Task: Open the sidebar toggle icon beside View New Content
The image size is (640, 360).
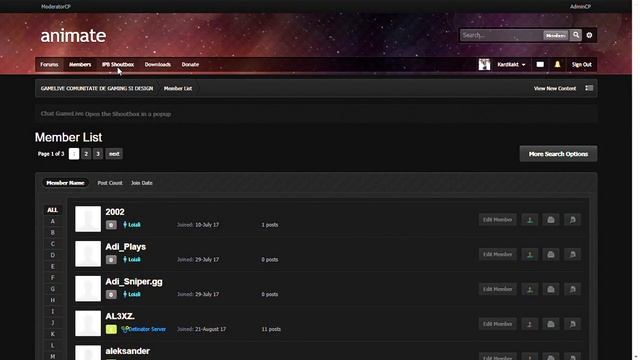Action: pos(589,88)
